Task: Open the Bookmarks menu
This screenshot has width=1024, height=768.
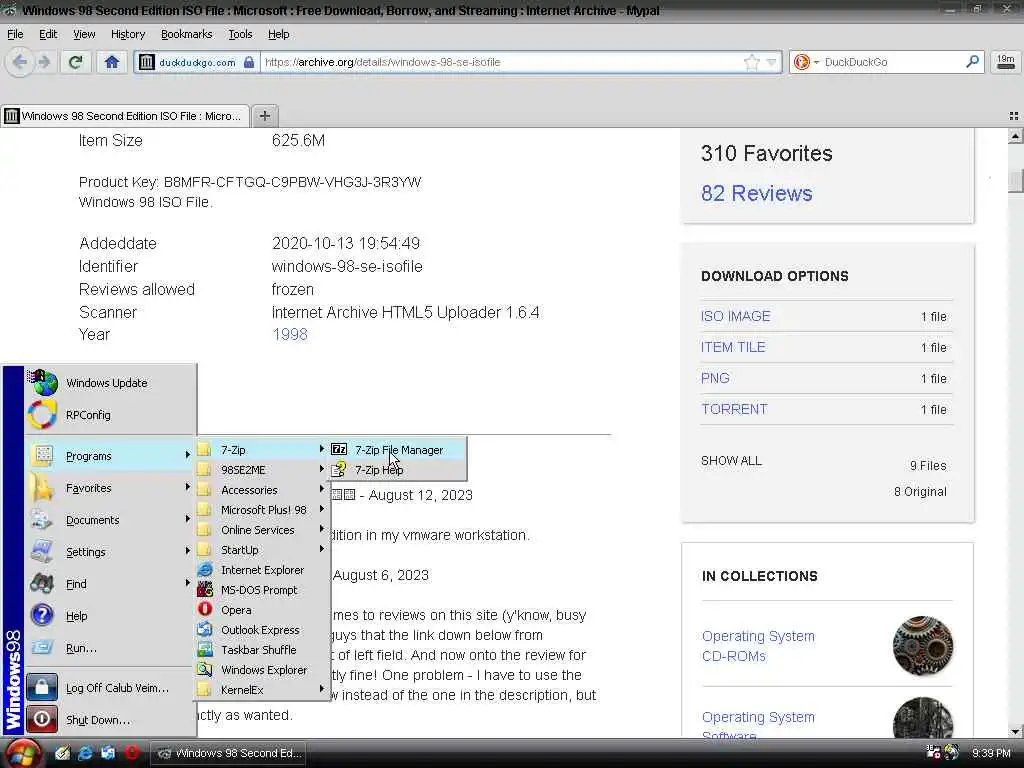Action: coord(186,34)
